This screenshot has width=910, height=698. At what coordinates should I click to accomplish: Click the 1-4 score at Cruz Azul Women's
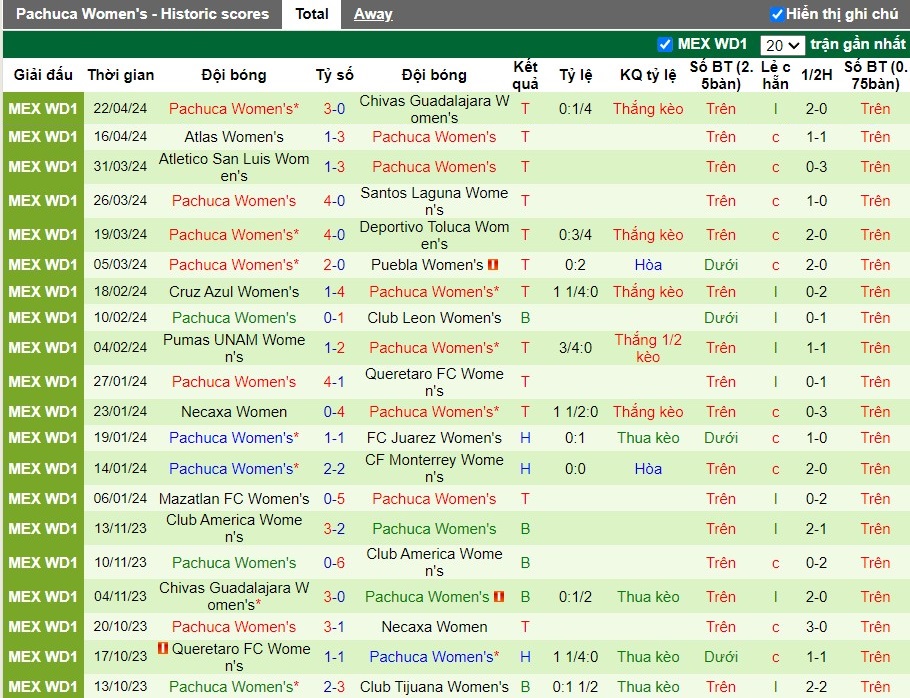pyautogui.click(x=334, y=292)
